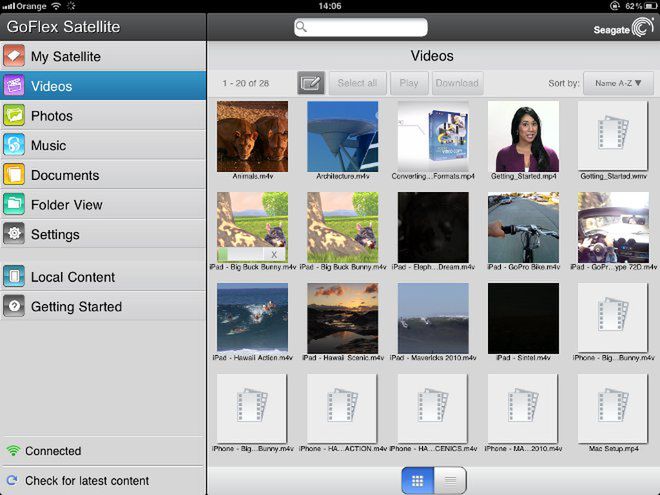Open the Photos icon in sidebar
The image size is (660, 495).
(x=14, y=116)
